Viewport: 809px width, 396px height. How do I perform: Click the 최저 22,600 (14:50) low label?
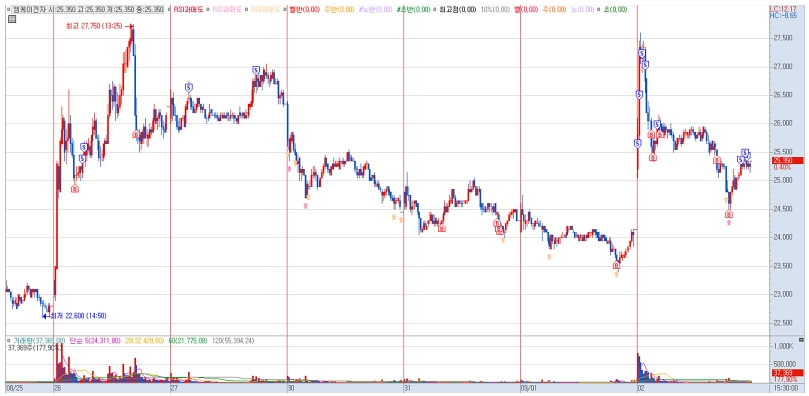(x=78, y=316)
